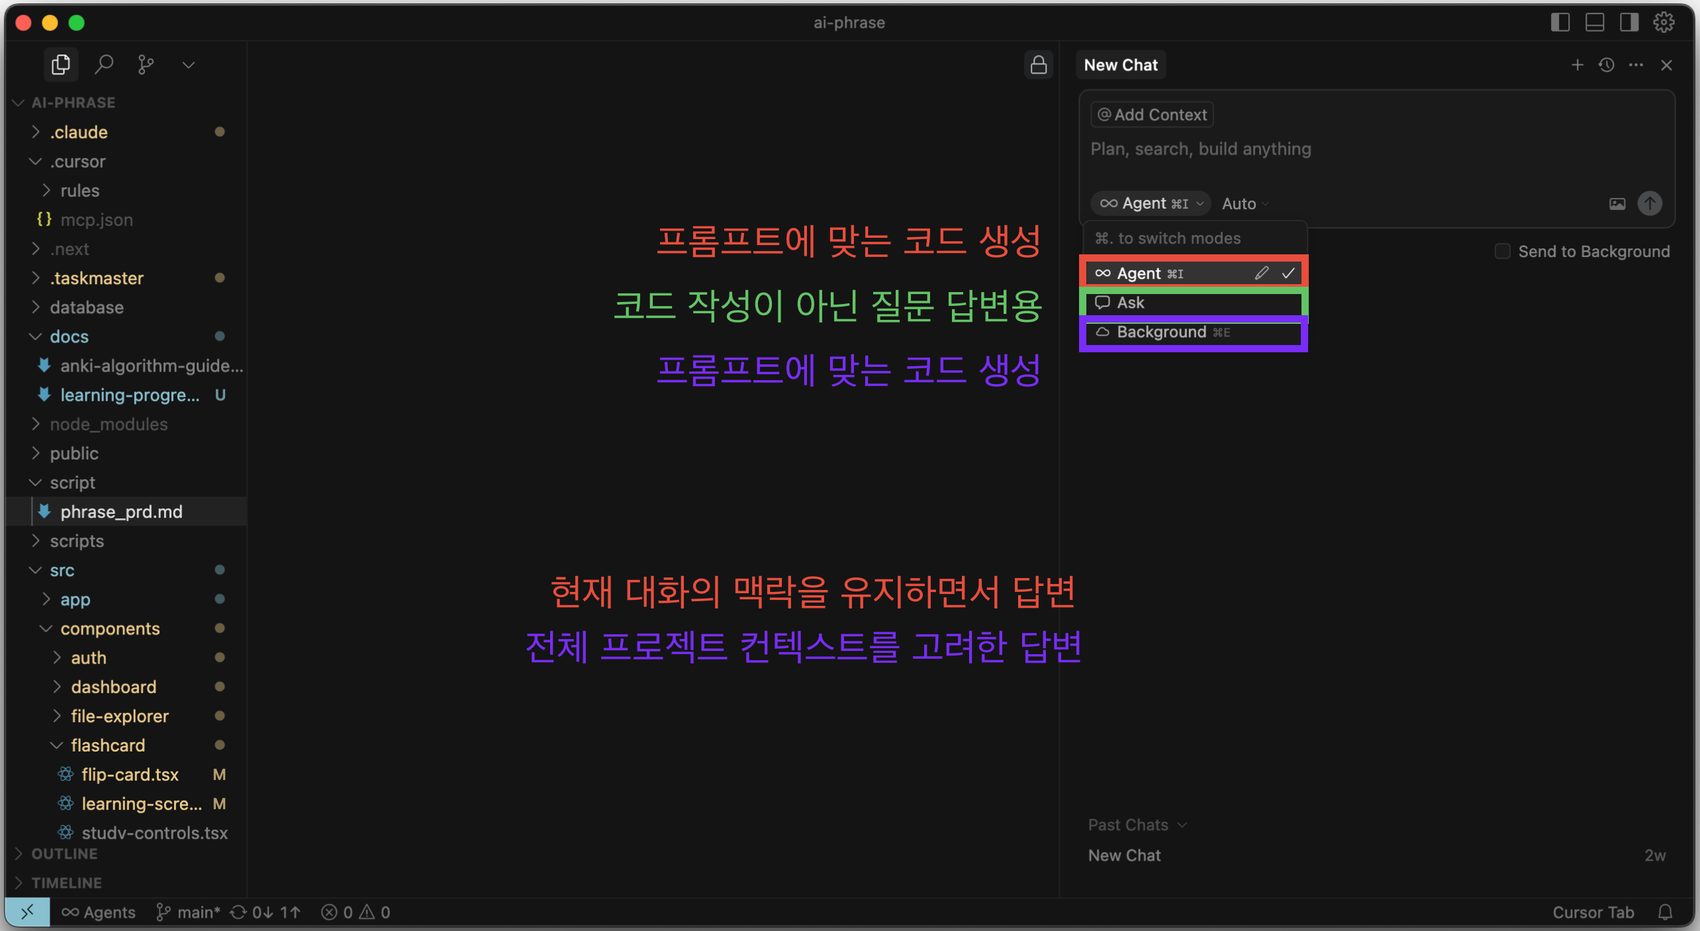The image size is (1700, 931).
Task: Enable the Send to Background checkbox
Action: 1502,252
